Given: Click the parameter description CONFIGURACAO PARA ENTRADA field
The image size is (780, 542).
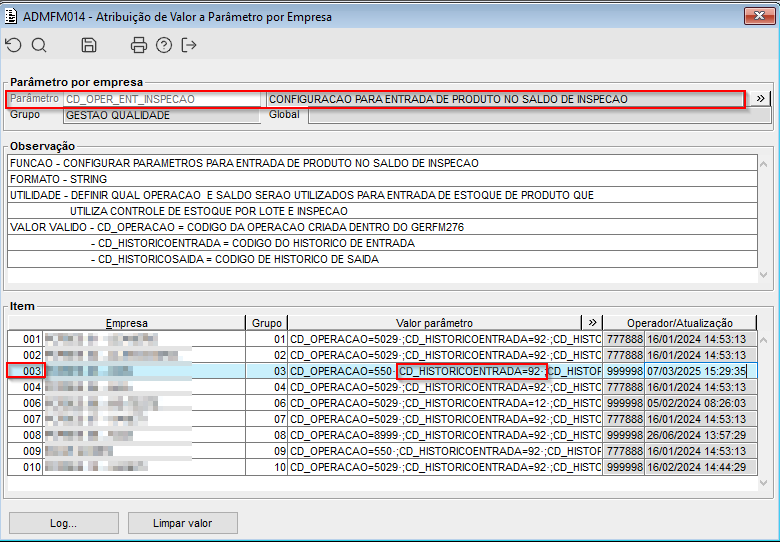Looking at the screenshot, I should click(x=505, y=99).
